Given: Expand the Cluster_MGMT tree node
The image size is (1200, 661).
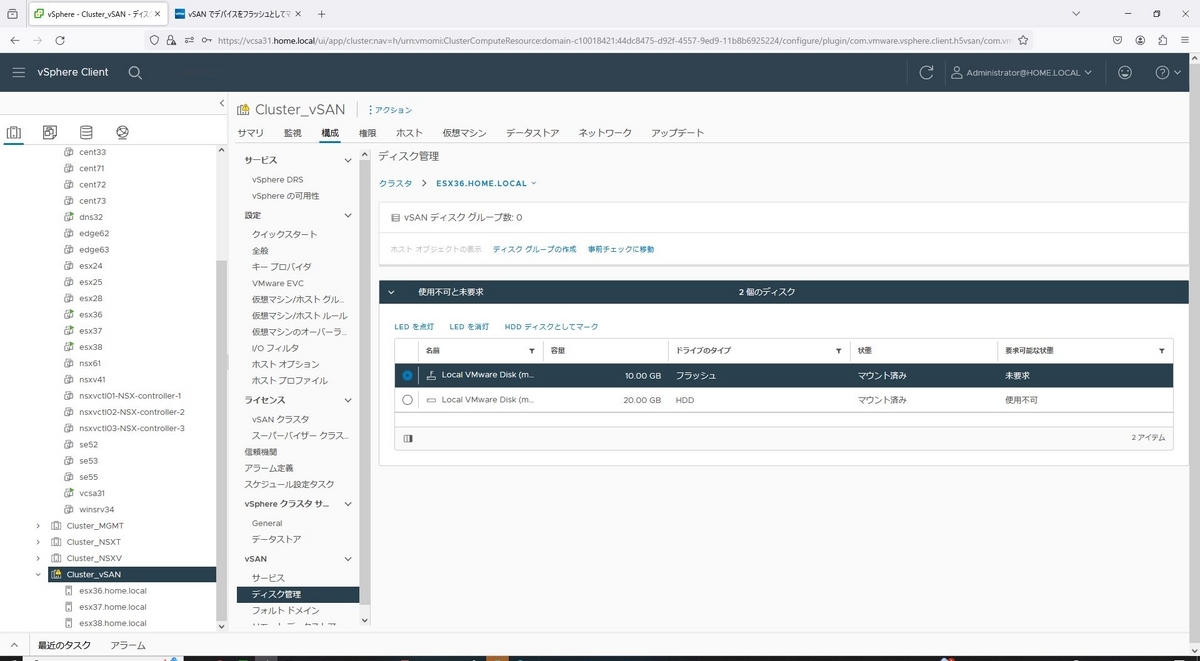Looking at the screenshot, I should click(x=38, y=526).
